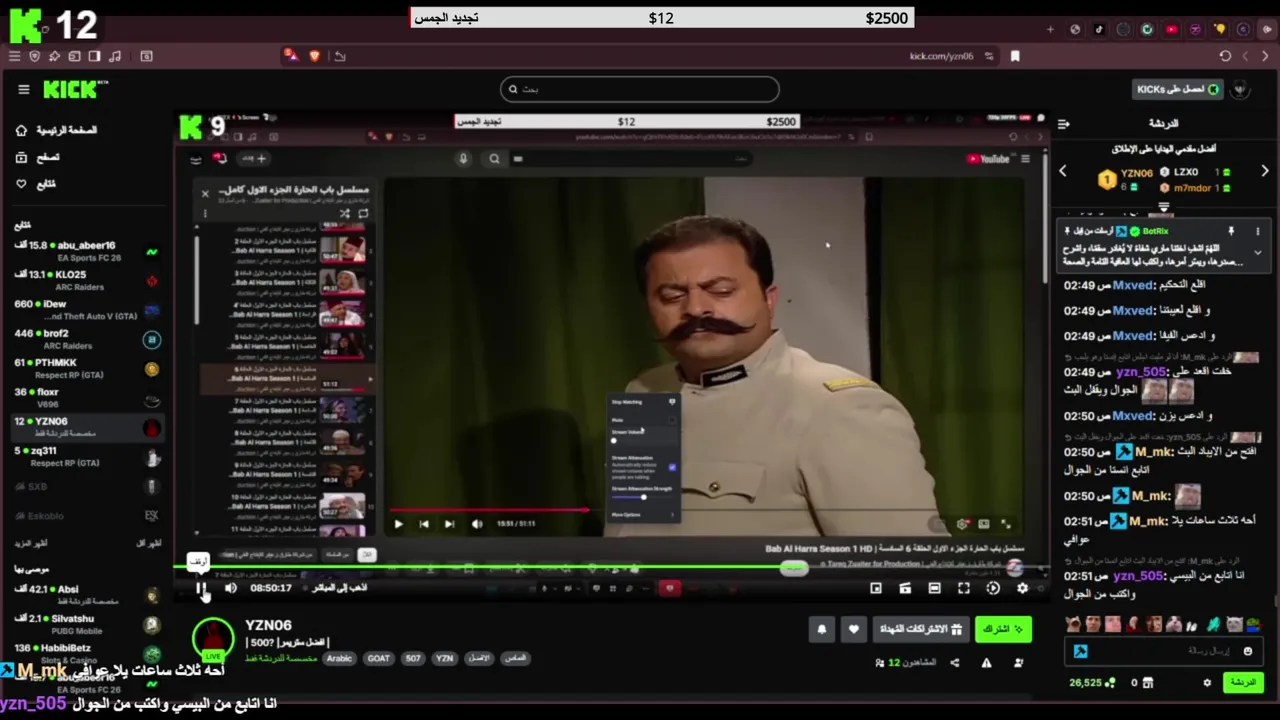Image resolution: width=1280 pixels, height=720 pixels.
Task: Open floxr channel in sidebar
Action: pos(87,398)
